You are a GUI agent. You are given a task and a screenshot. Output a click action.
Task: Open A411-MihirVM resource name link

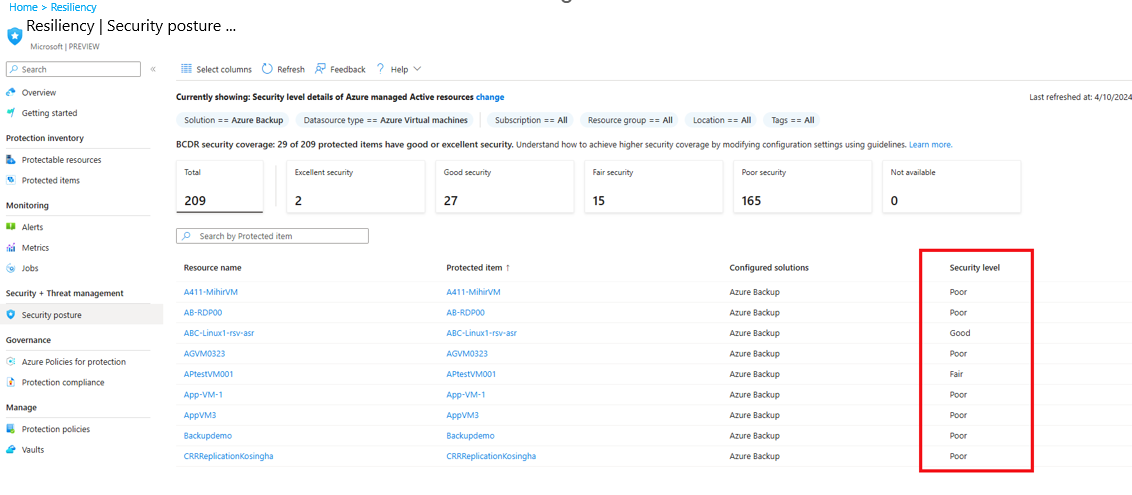point(211,292)
